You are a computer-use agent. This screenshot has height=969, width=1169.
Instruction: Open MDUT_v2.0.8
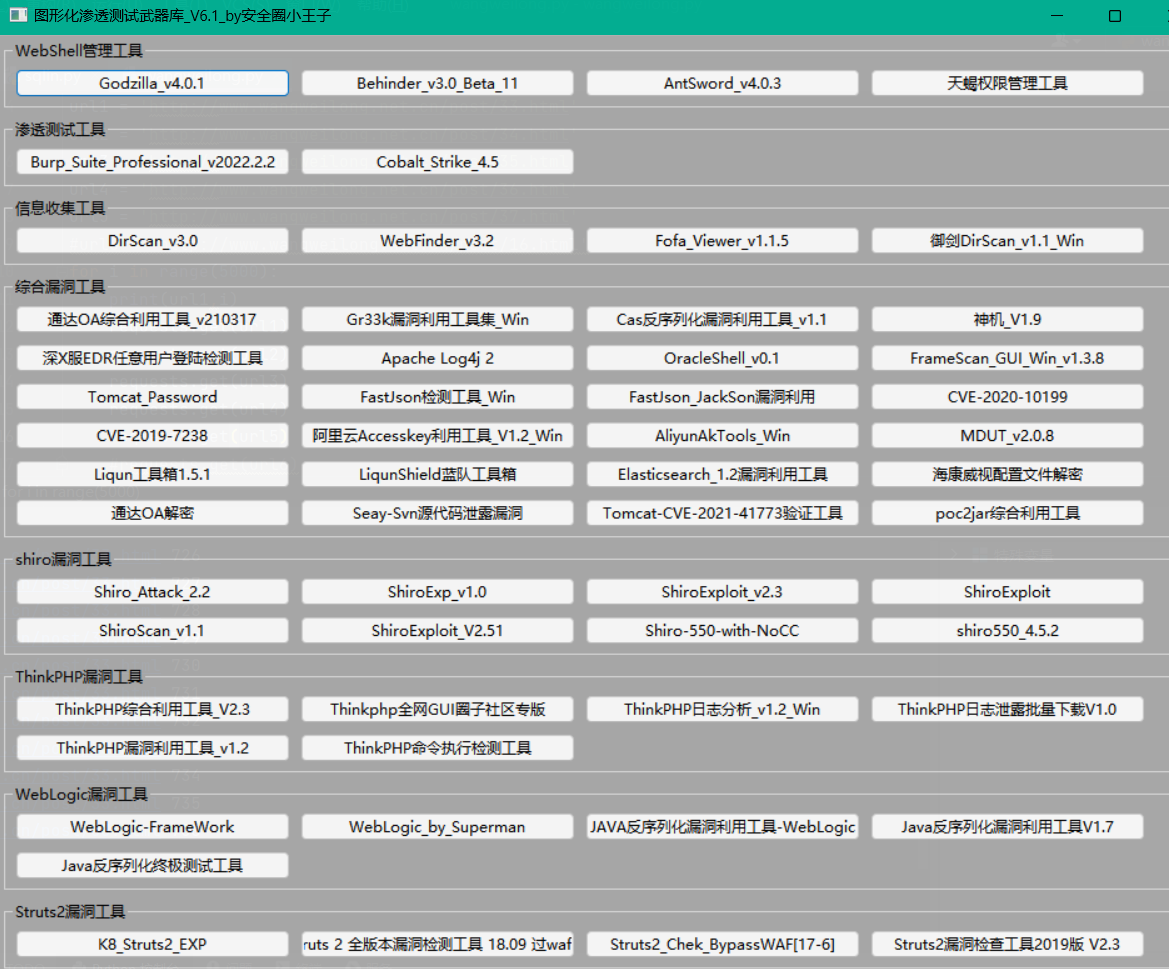click(1007, 435)
